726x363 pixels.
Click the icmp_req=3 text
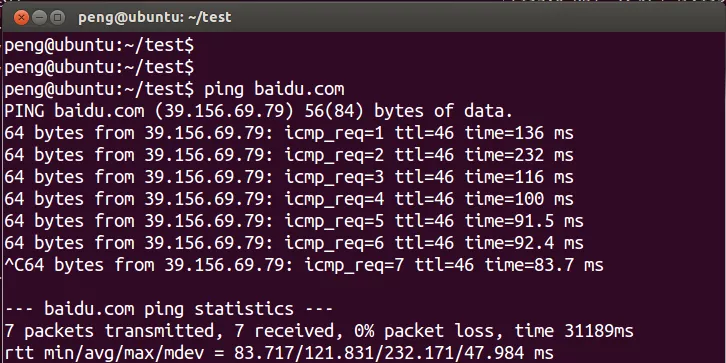point(334,178)
